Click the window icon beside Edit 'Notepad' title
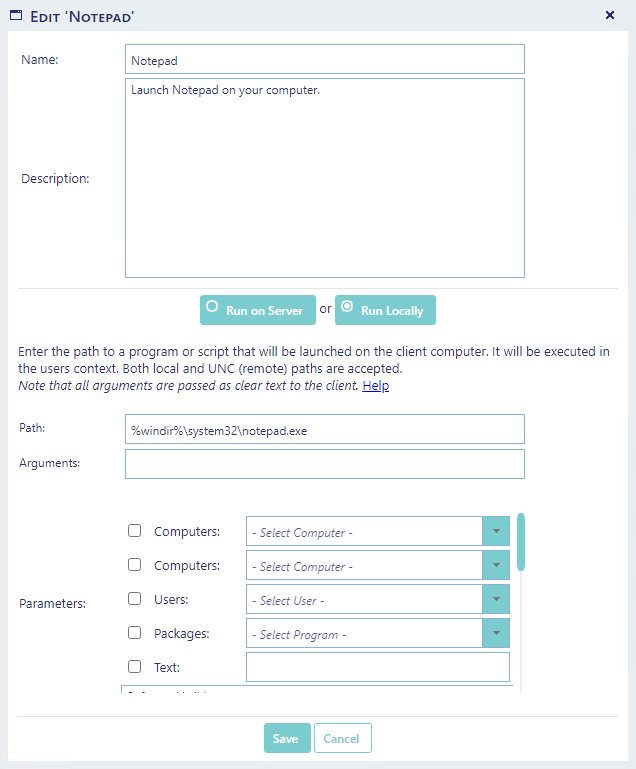 (x=16, y=15)
